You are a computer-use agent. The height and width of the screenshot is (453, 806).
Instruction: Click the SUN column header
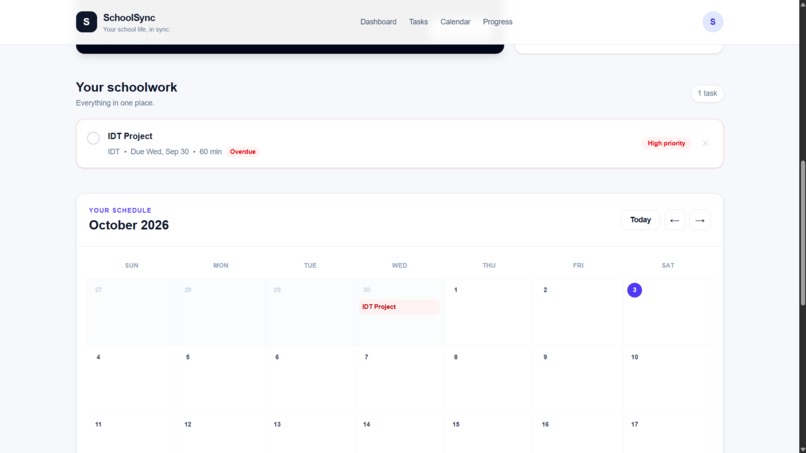click(x=132, y=265)
